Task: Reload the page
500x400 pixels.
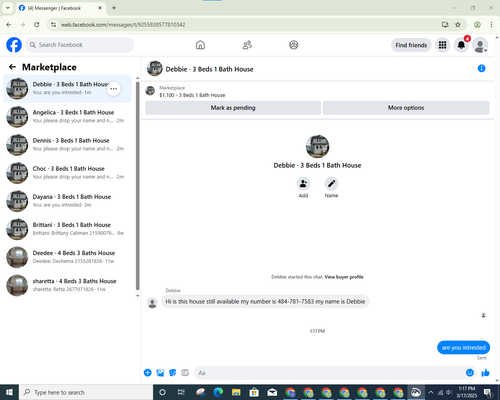Action: tap(37, 25)
